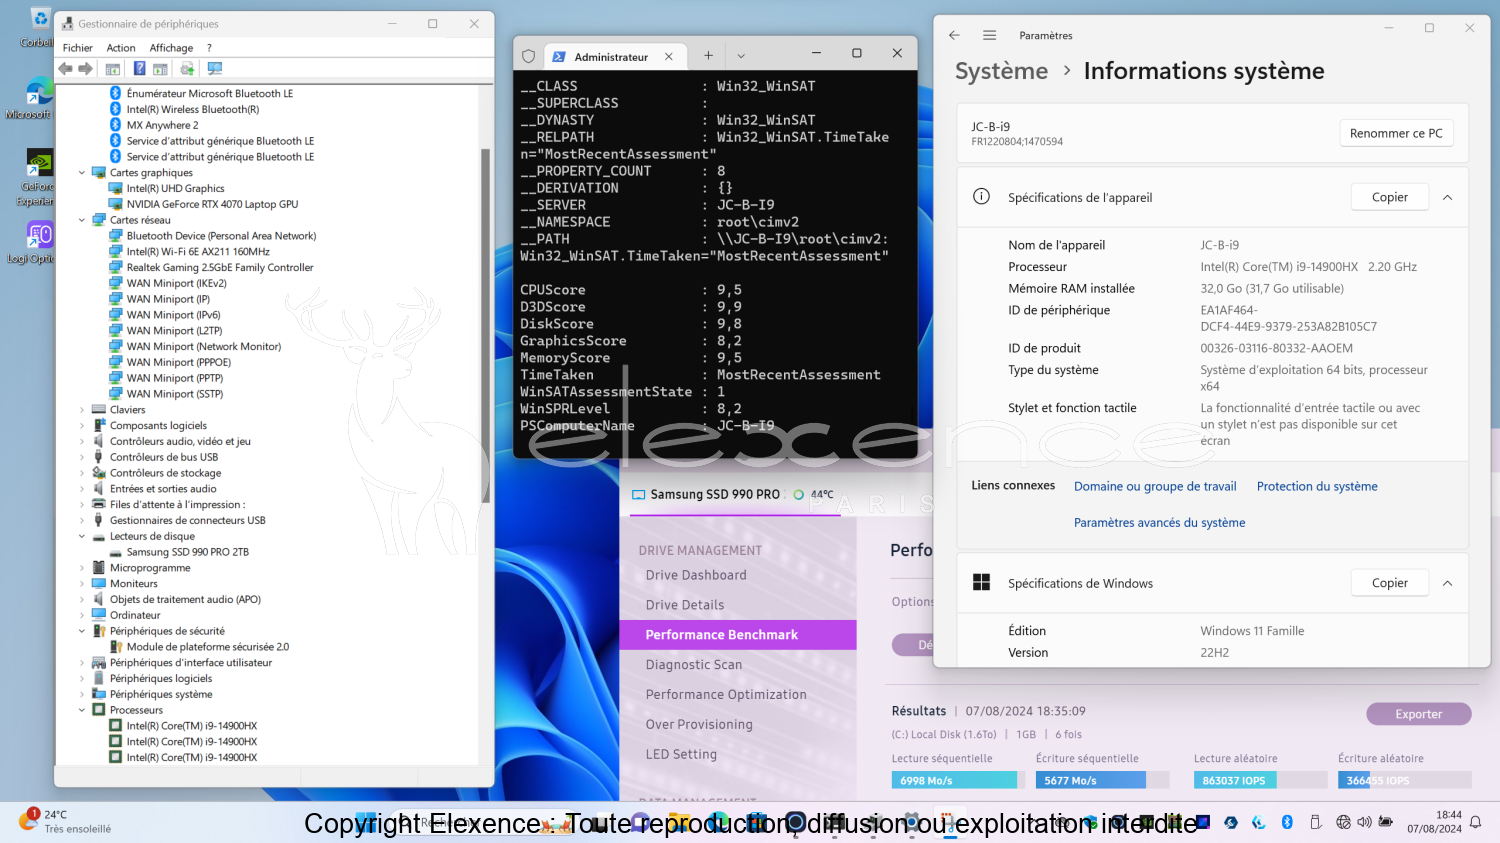Open the Logi Options desktop shortcut
The height and width of the screenshot is (843, 1500).
click(38, 242)
